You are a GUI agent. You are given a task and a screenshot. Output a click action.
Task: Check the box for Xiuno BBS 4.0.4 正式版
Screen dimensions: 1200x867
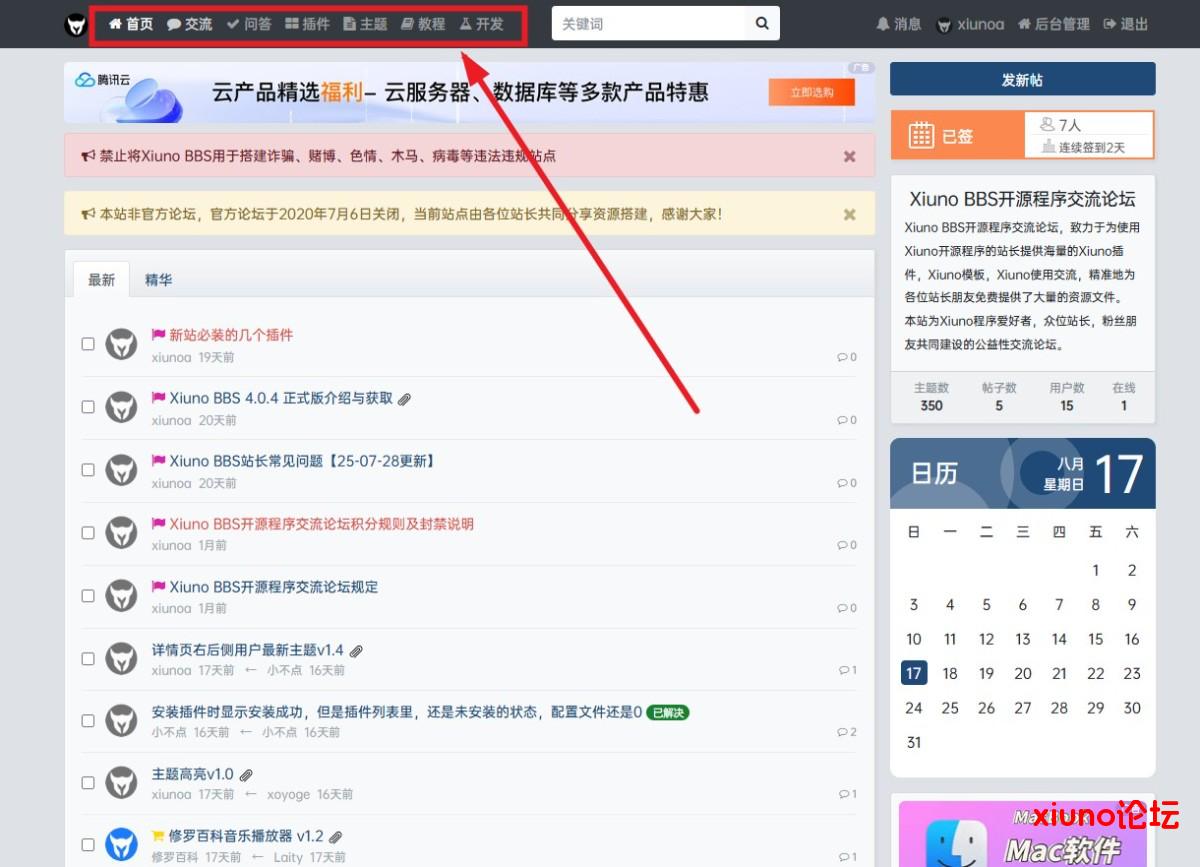tap(88, 407)
